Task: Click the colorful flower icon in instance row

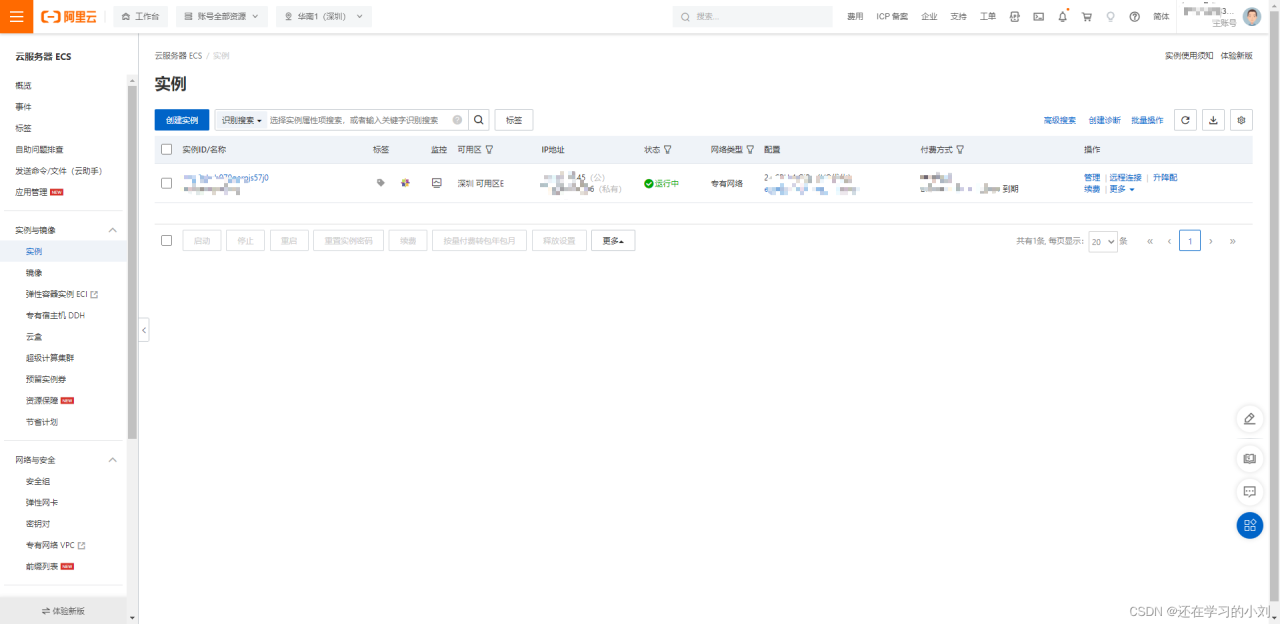Action: pos(405,183)
